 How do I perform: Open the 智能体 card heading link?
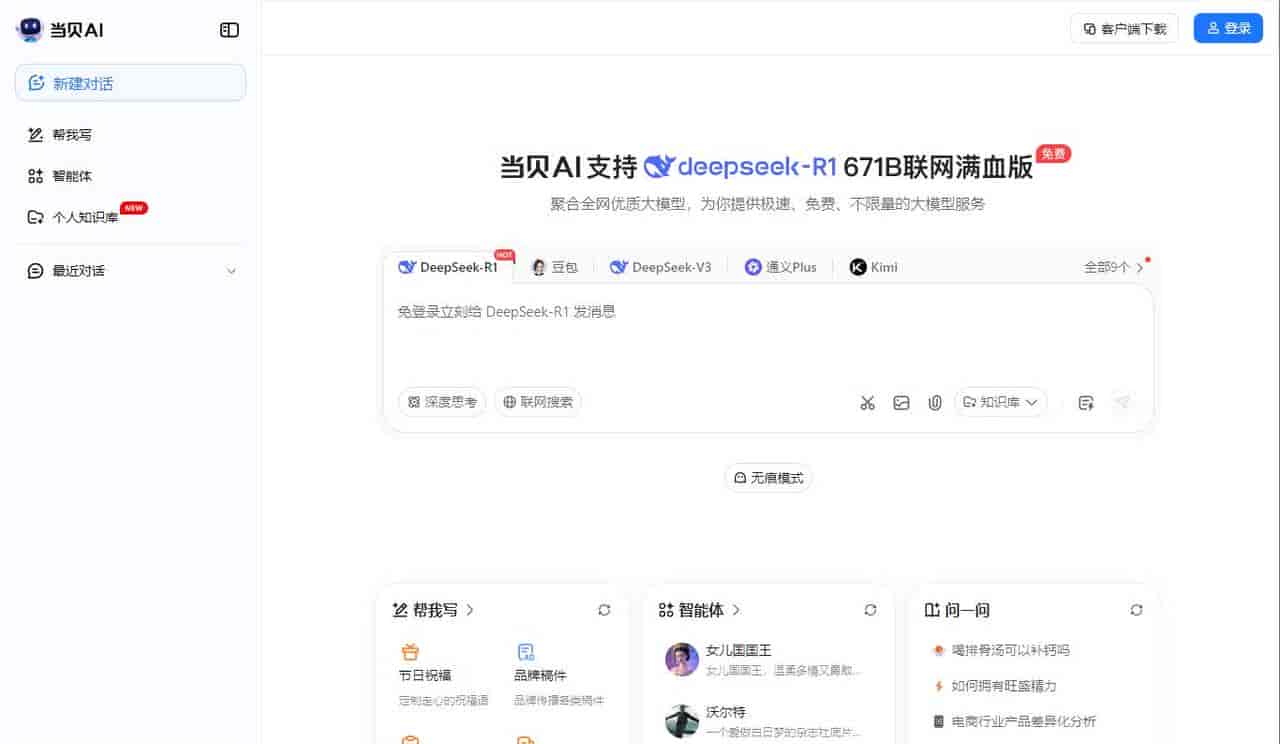coord(700,610)
